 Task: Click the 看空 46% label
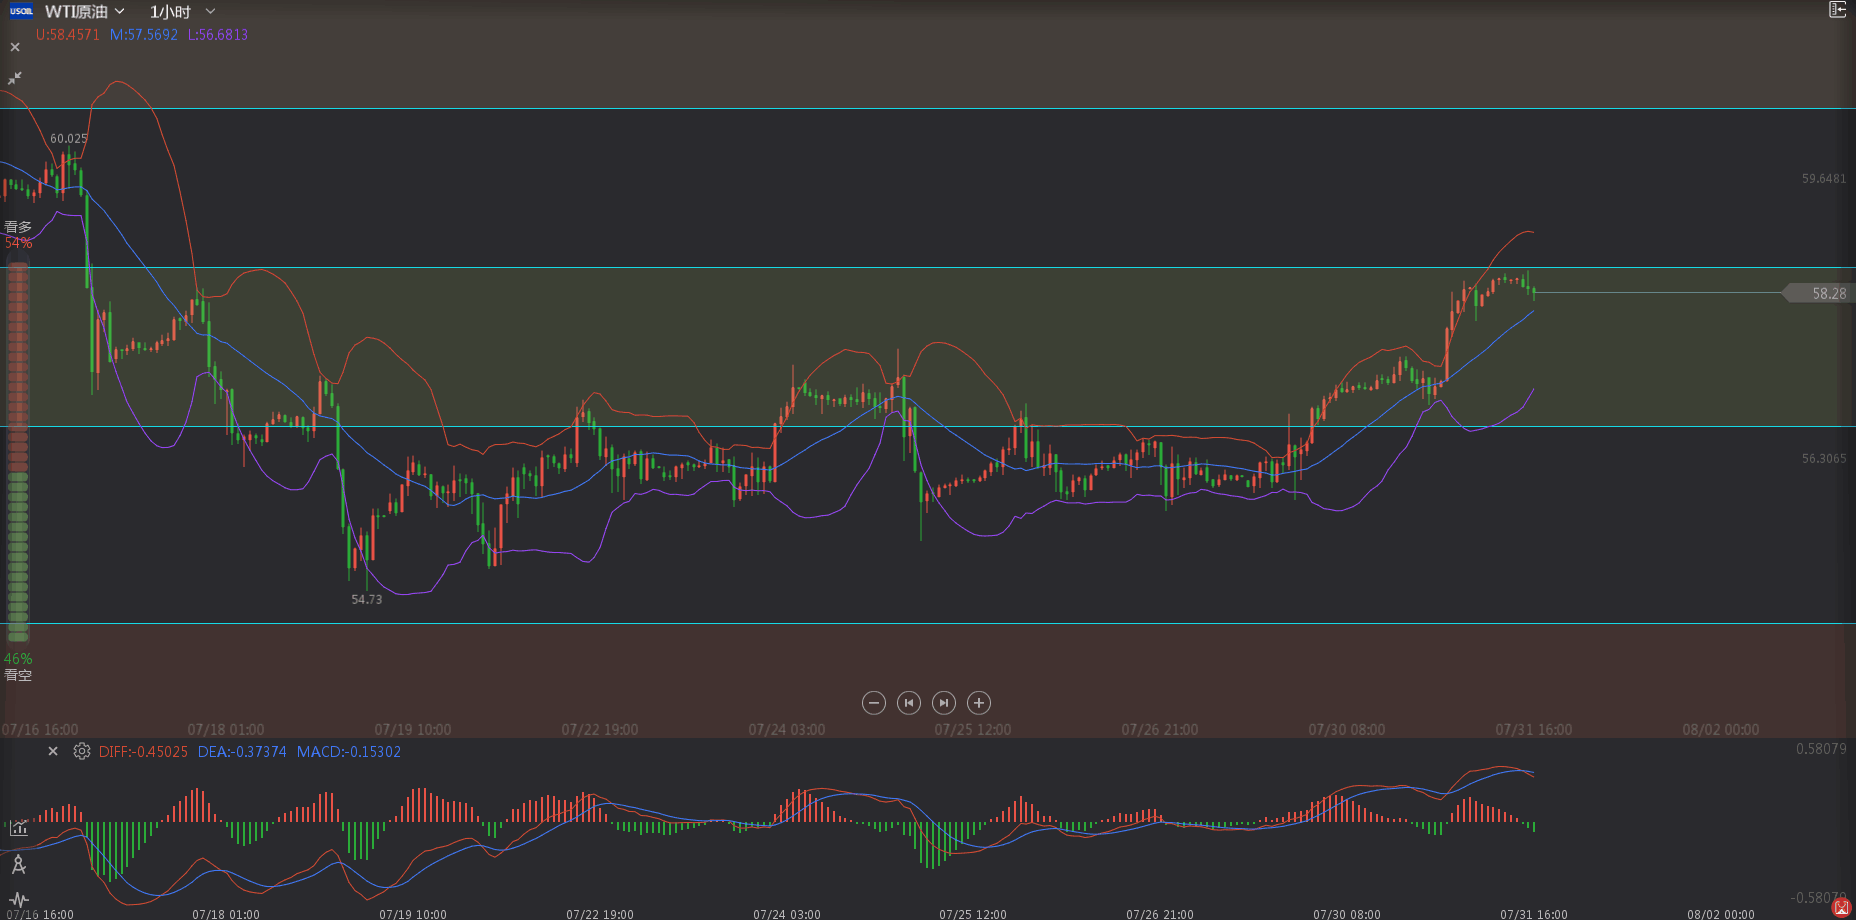[x=18, y=667]
